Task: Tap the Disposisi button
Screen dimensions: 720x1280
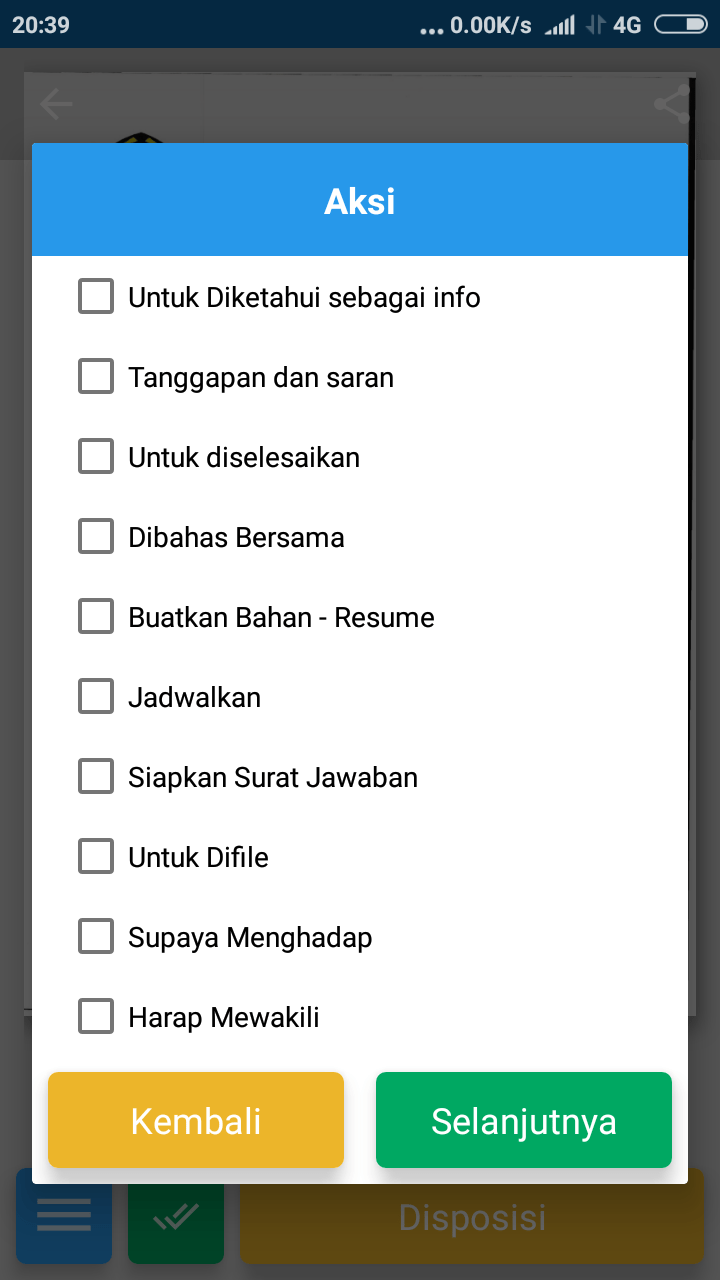Action: pyautogui.click(x=472, y=1216)
